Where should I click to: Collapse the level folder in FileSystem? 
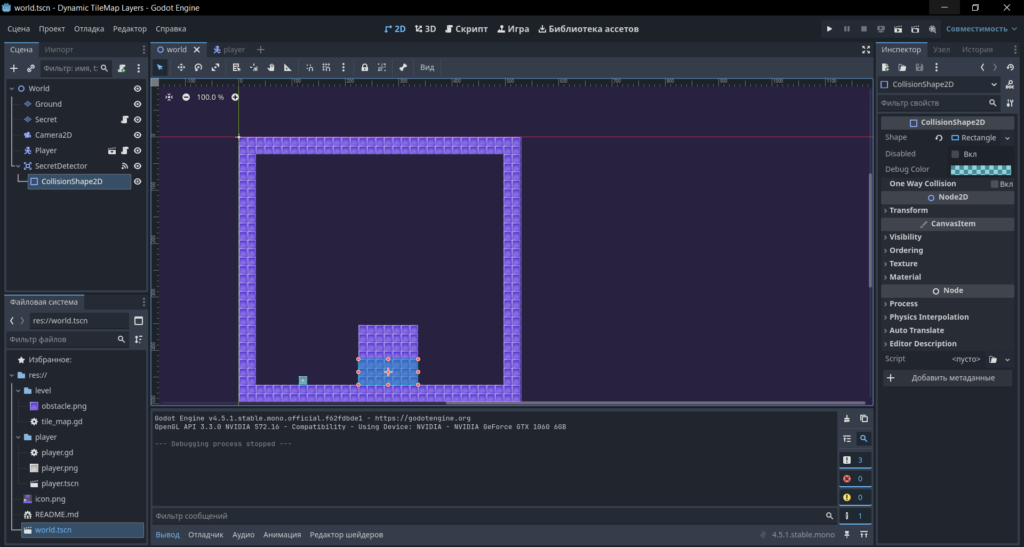(x=18, y=391)
